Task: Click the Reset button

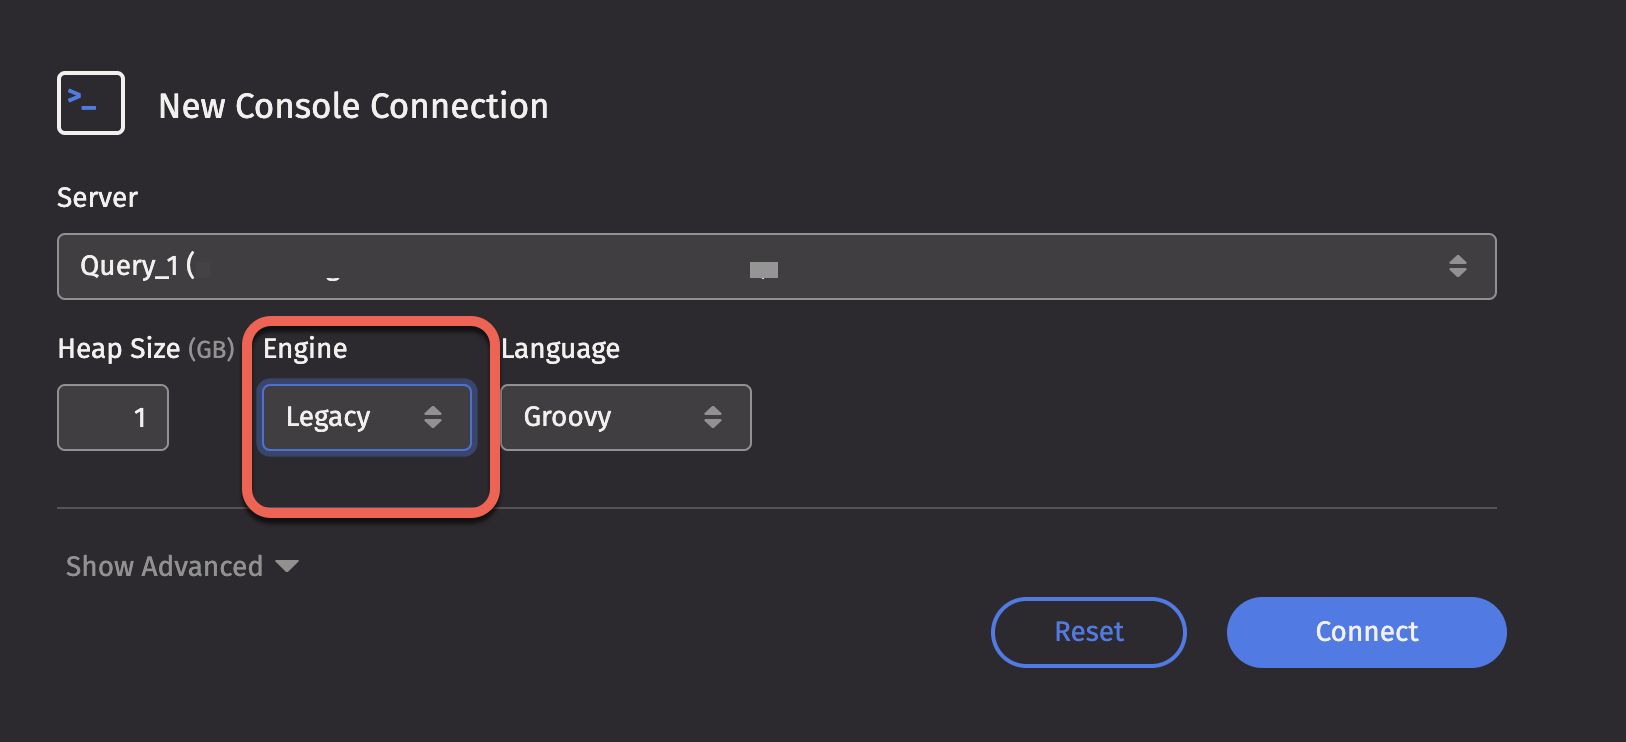Action: (1089, 632)
